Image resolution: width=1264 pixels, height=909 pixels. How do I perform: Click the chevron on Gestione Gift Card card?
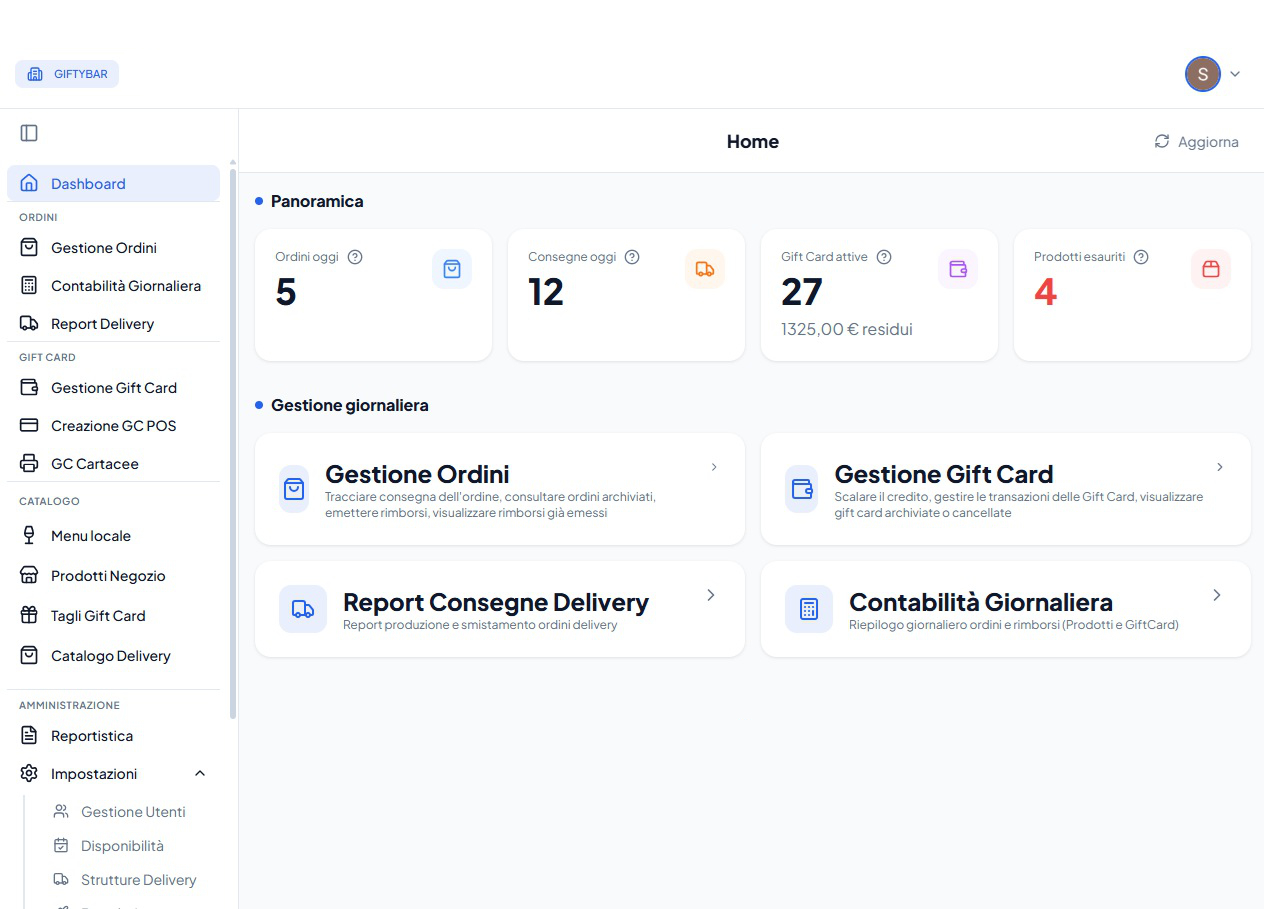tap(1220, 467)
